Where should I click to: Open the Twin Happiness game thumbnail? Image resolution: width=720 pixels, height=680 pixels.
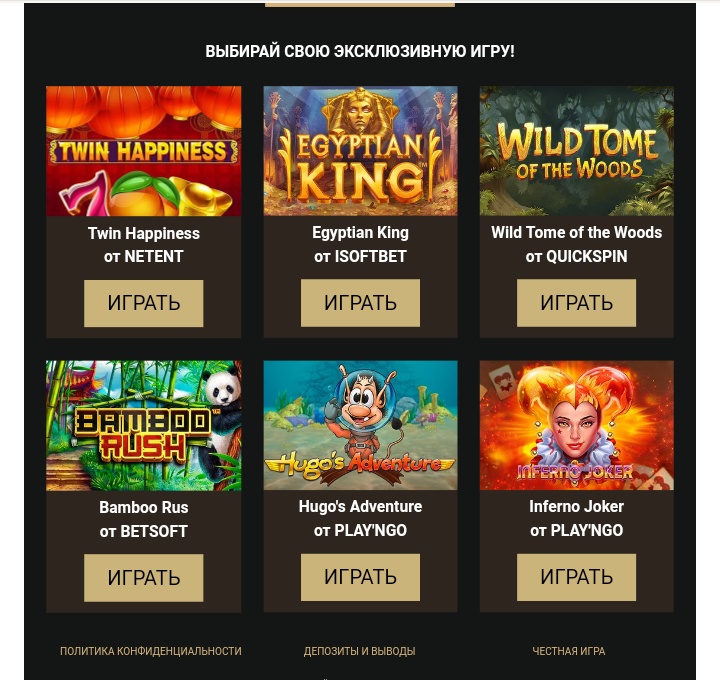coord(144,151)
